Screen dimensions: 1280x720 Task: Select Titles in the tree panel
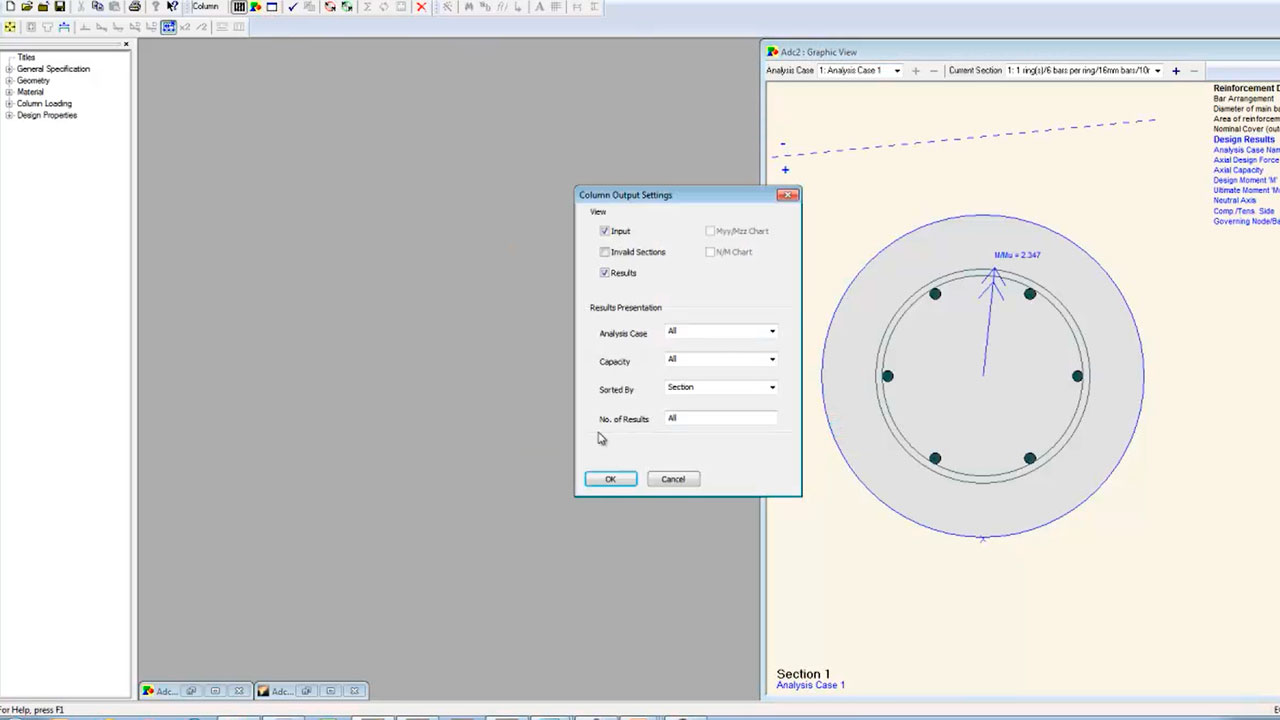pos(26,58)
